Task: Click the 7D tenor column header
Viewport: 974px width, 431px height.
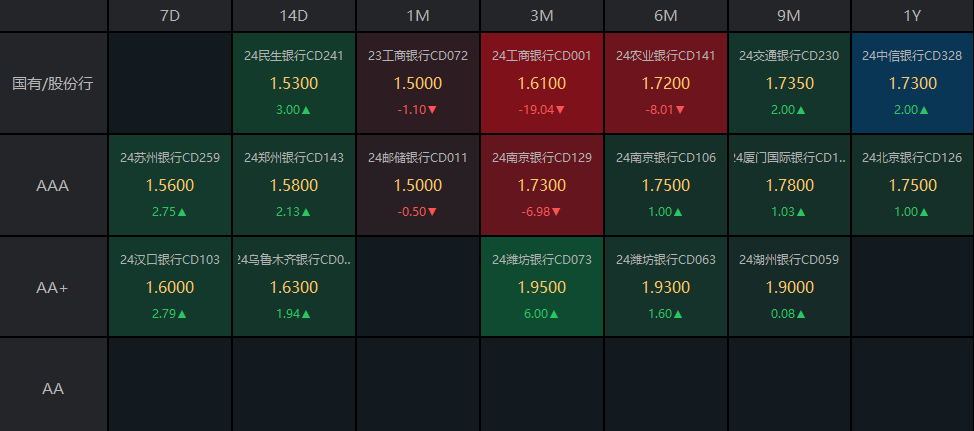Action: (x=170, y=16)
